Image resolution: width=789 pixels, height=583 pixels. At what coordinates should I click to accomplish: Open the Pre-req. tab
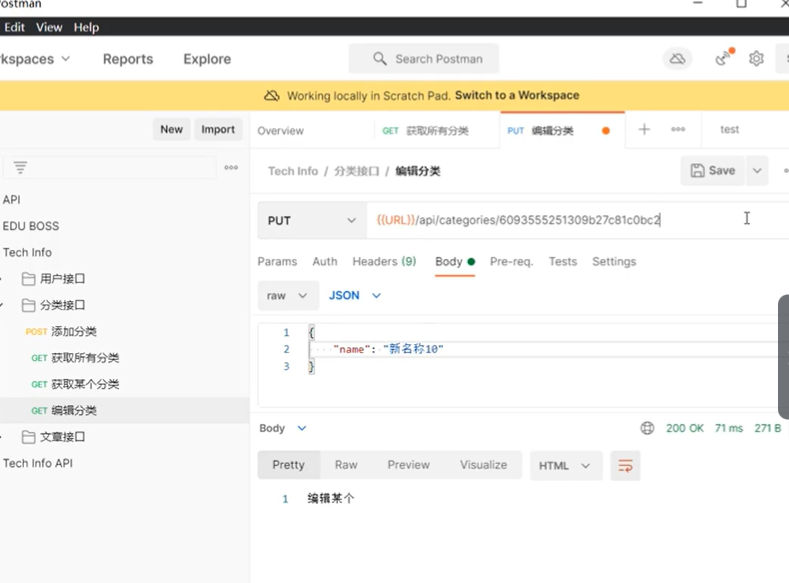click(x=511, y=262)
